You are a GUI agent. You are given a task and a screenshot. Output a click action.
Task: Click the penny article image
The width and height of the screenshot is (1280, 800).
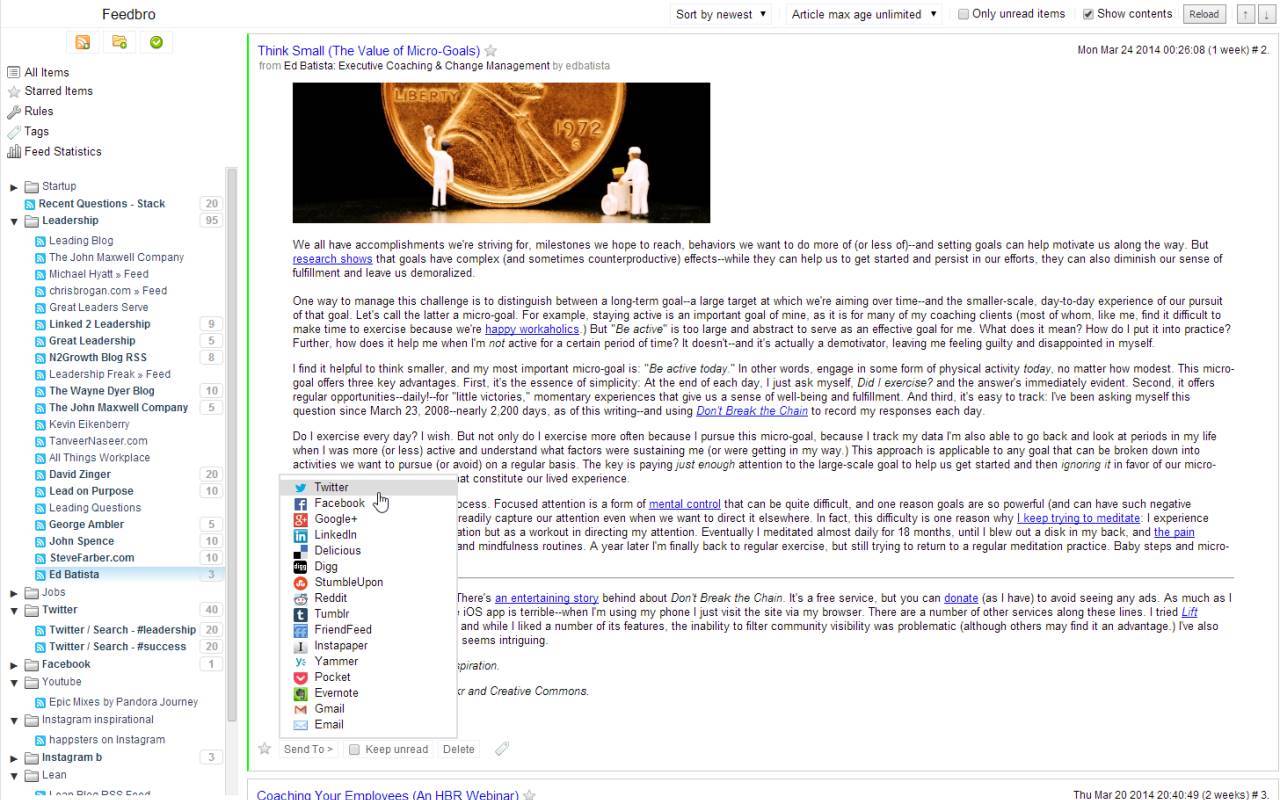coord(501,152)
